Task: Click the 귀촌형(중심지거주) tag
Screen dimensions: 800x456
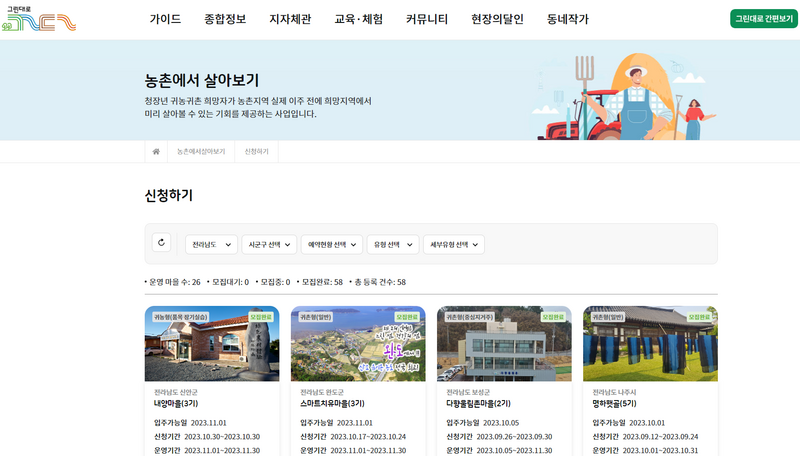Action: click(x=469, y=317)
